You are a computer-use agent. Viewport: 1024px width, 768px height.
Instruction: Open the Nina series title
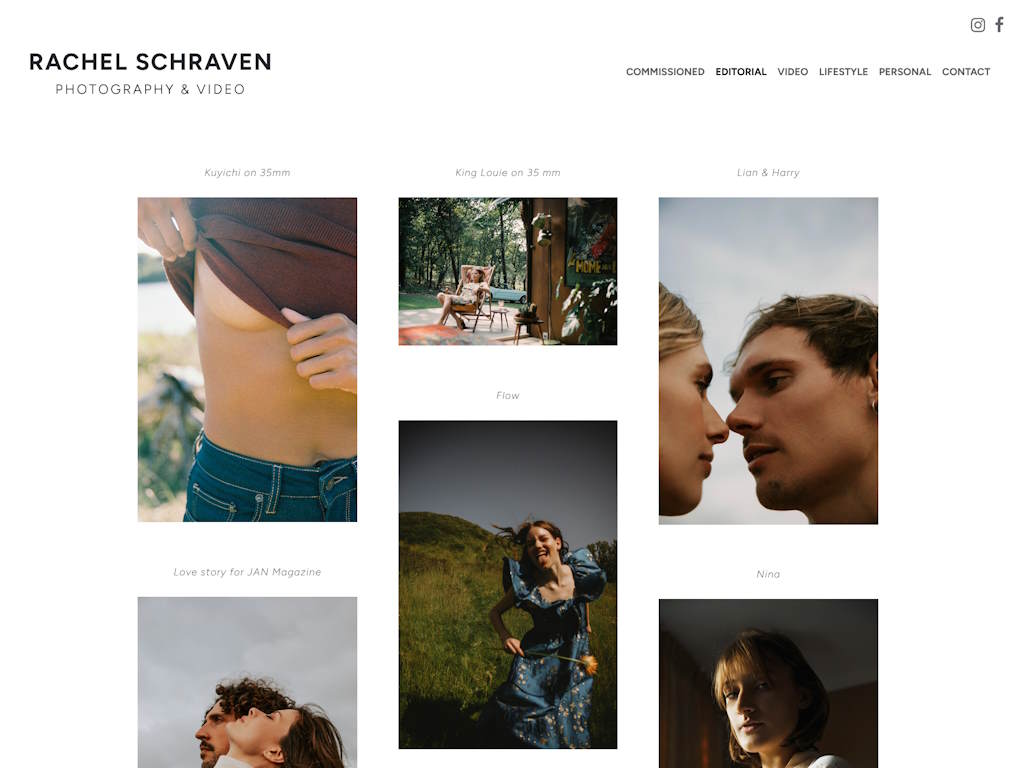tap(768, 574)
